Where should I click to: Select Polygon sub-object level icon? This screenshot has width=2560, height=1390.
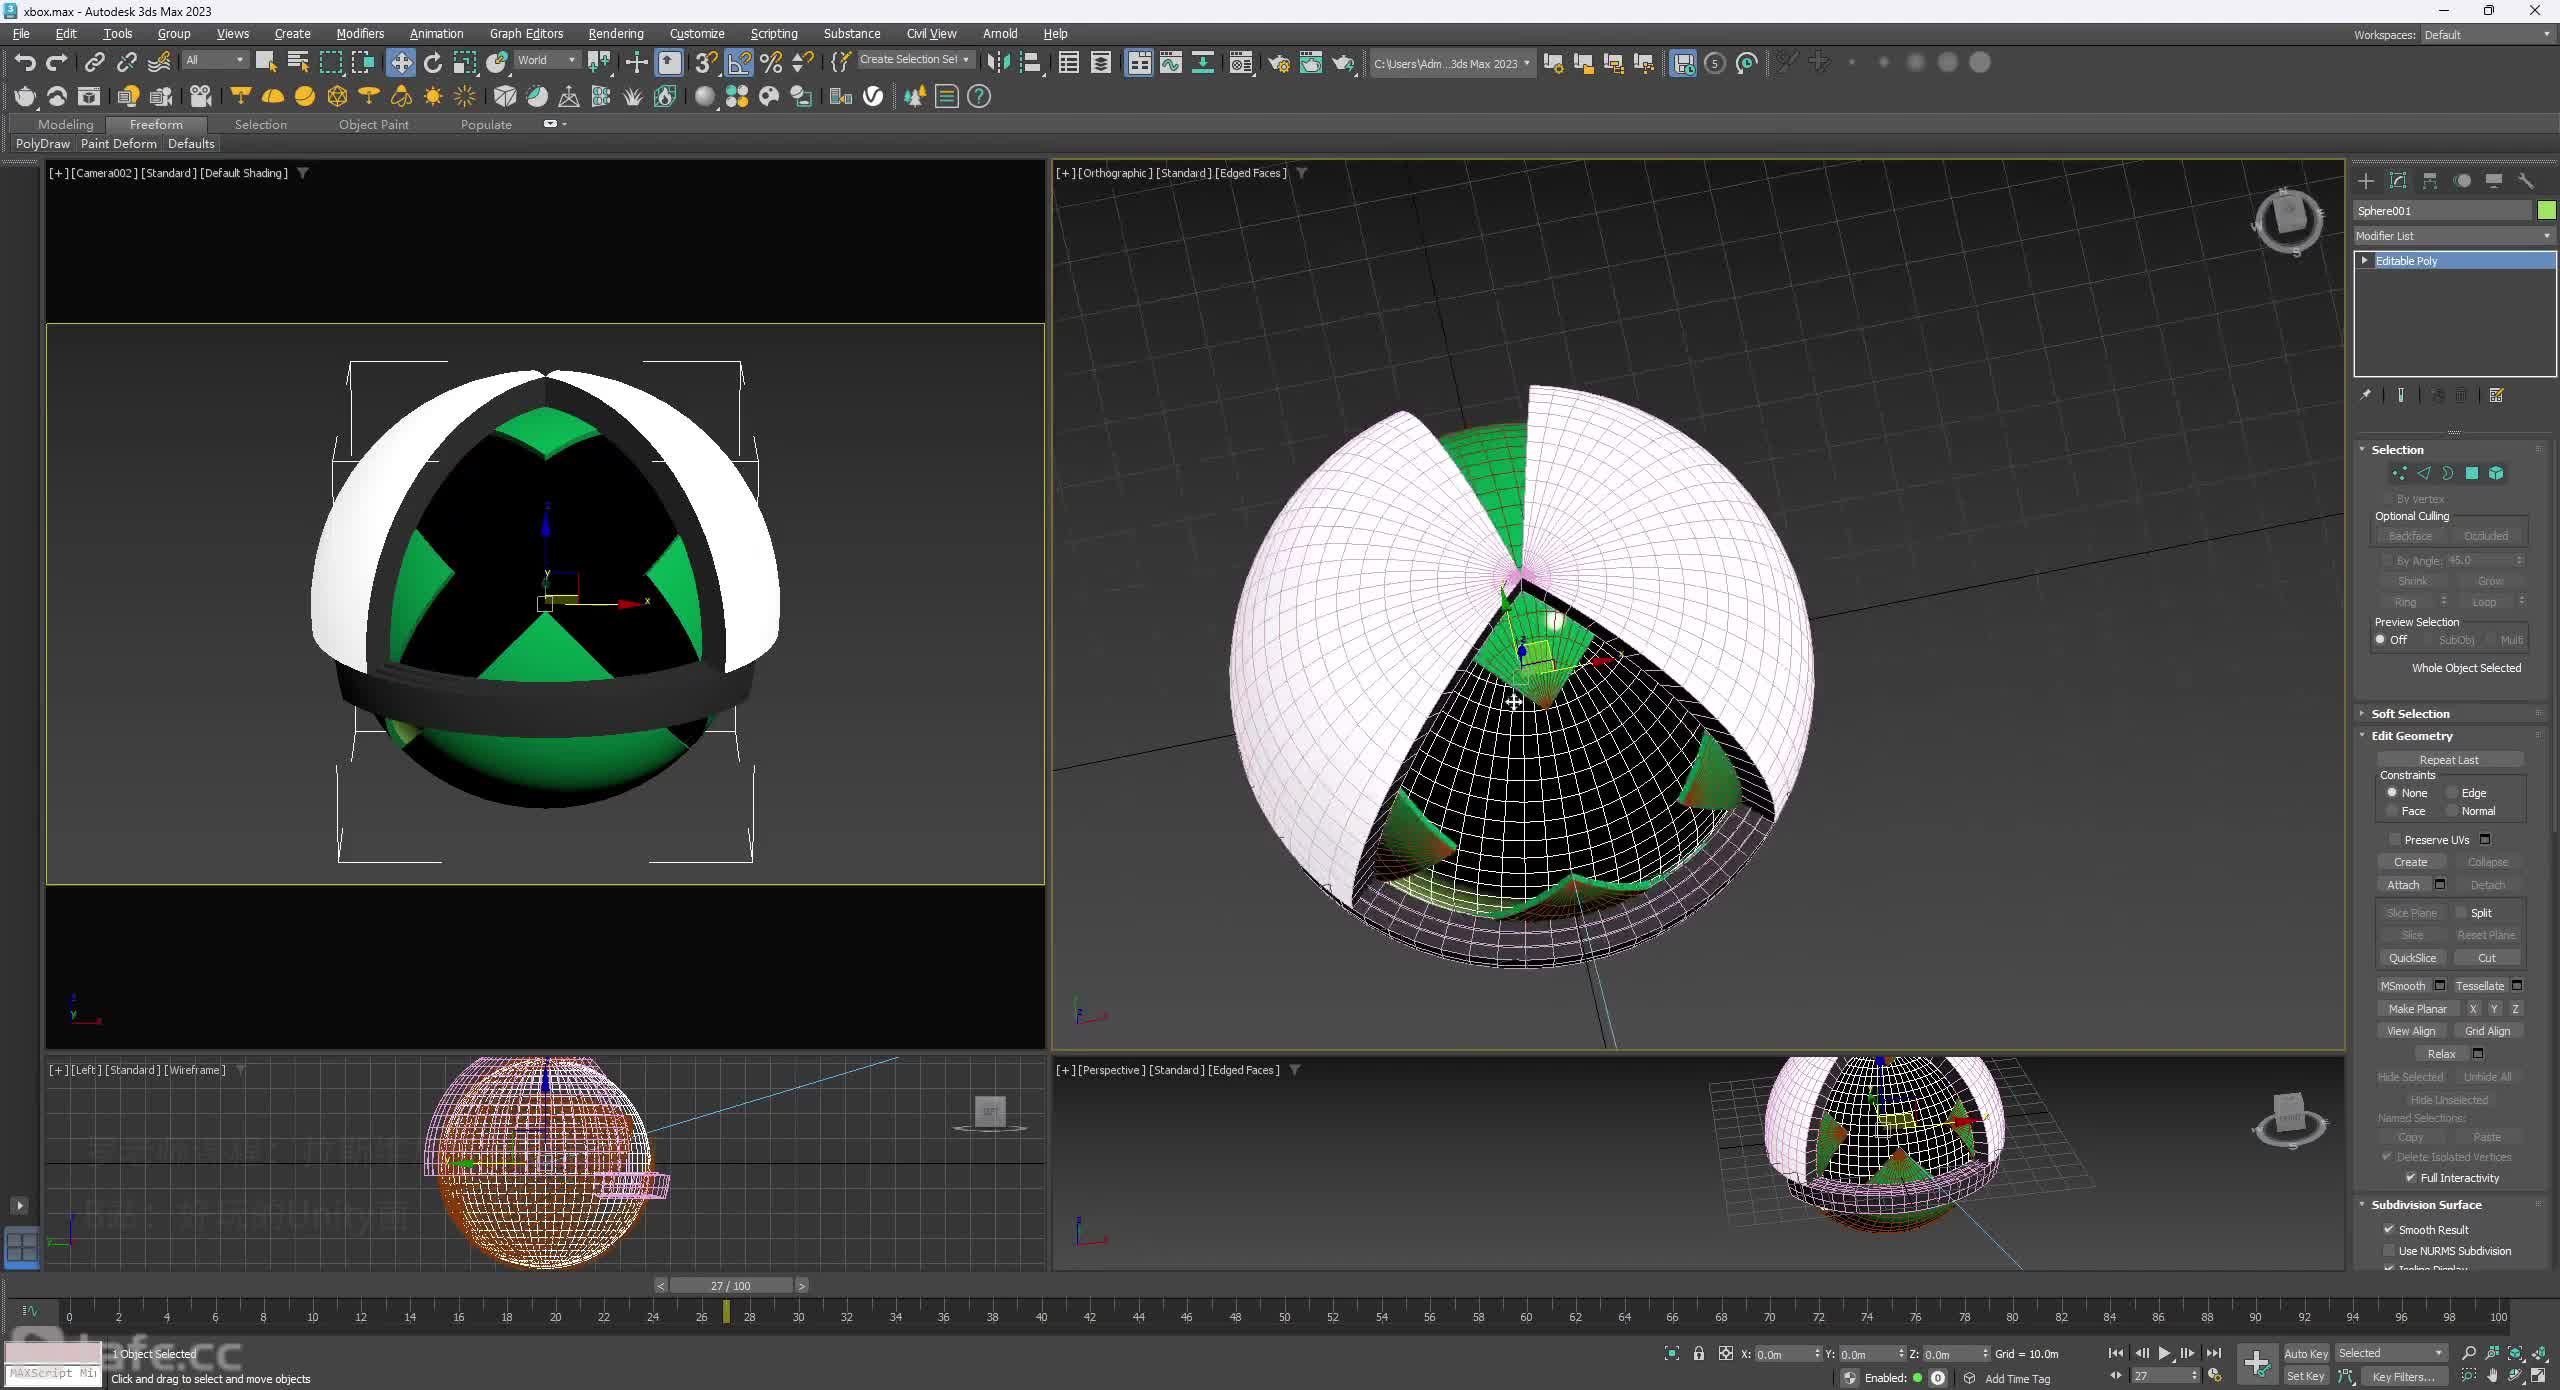pos(2472,473)
